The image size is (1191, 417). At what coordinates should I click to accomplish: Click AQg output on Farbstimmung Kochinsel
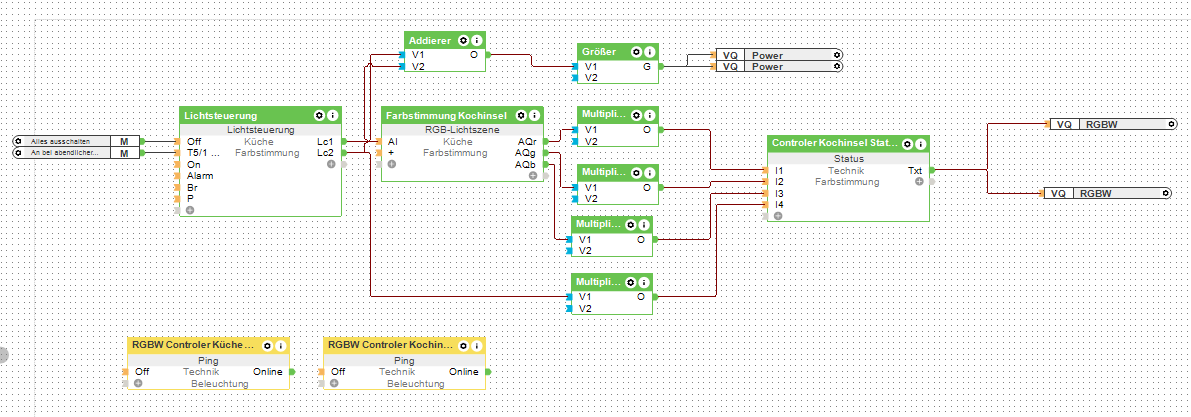526,153
